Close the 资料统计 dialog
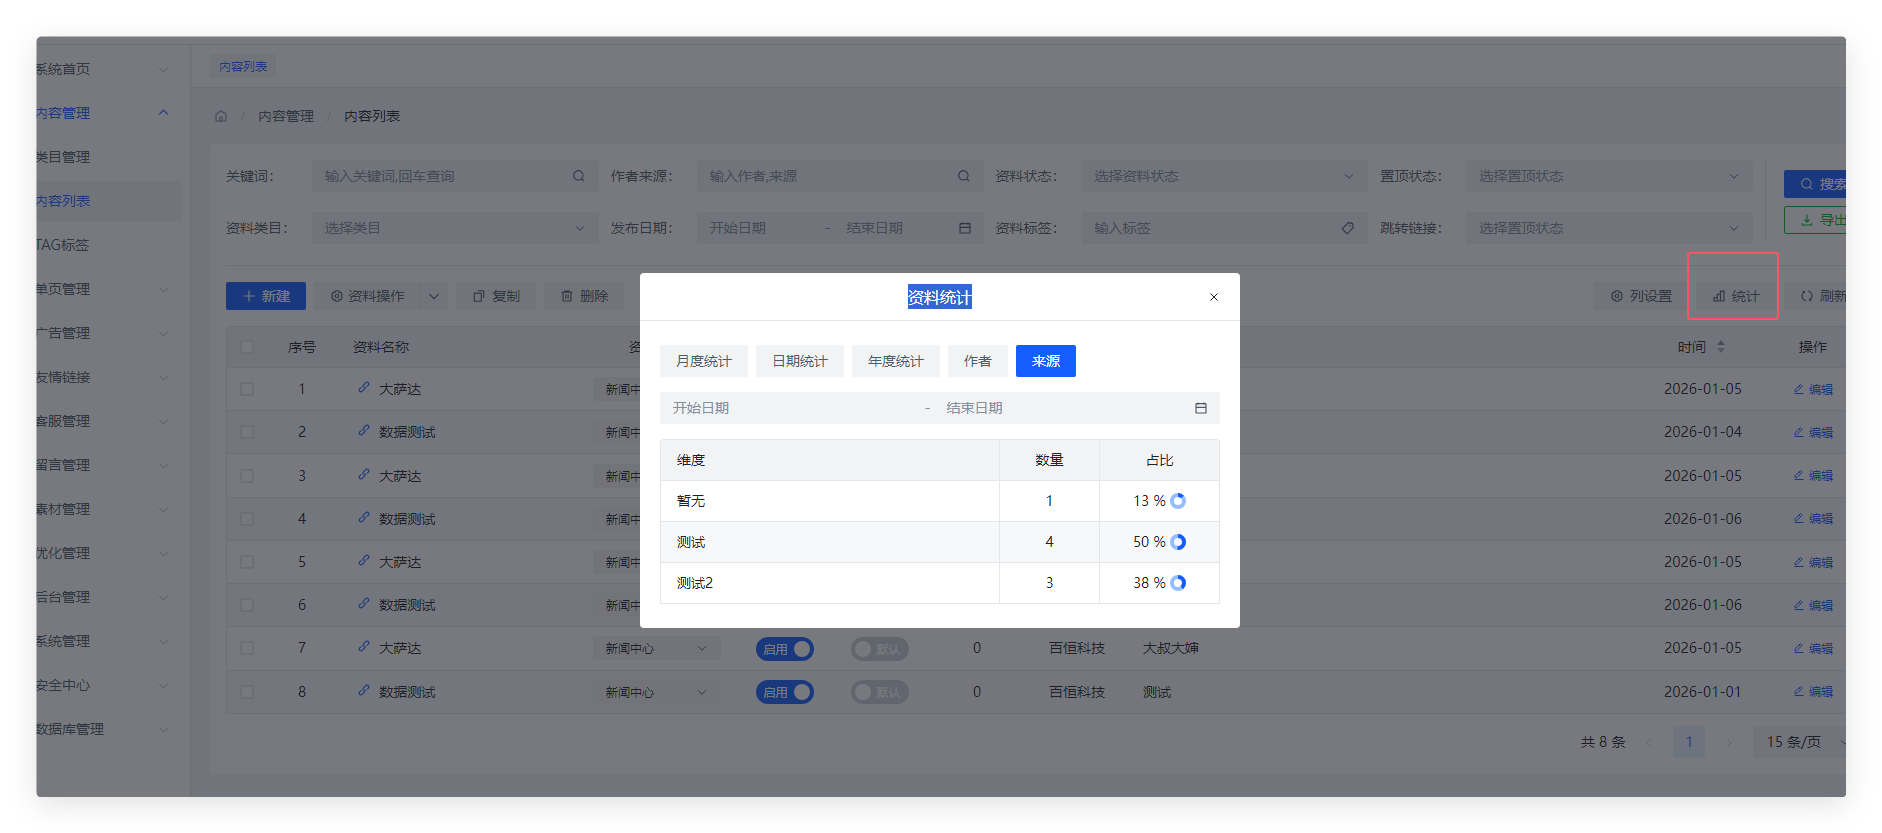 point(1213,297)
